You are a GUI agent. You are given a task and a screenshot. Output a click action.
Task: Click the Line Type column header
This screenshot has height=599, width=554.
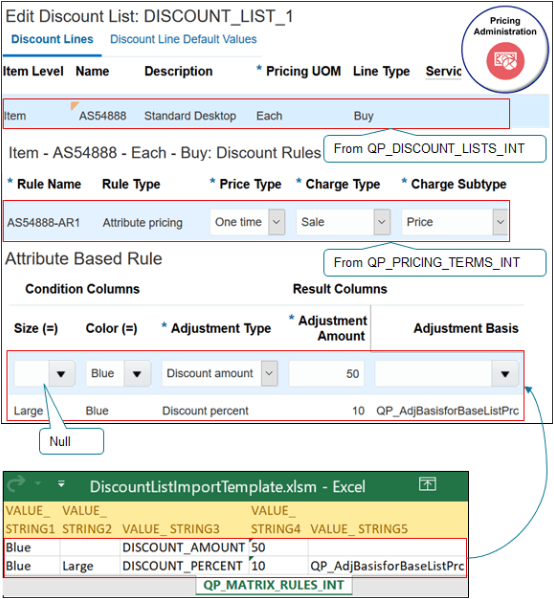[381, 71]
